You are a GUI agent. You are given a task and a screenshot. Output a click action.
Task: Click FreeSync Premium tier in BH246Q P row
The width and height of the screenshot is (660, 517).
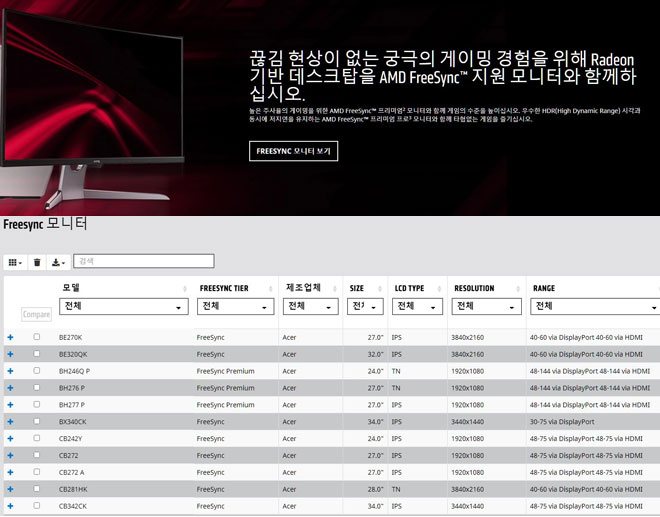click(226, 371)
